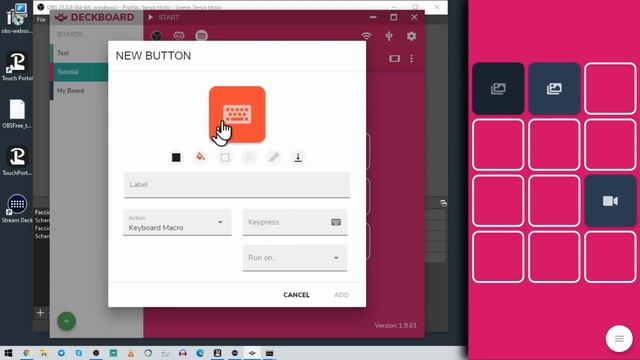Click the orange keyboard button preview
The image size is (640, 360).
click(x=237, y=114)
